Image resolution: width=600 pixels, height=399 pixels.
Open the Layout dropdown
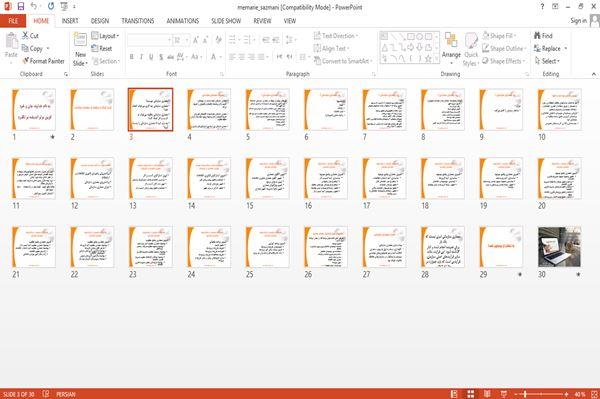click(x=105, y=36)
